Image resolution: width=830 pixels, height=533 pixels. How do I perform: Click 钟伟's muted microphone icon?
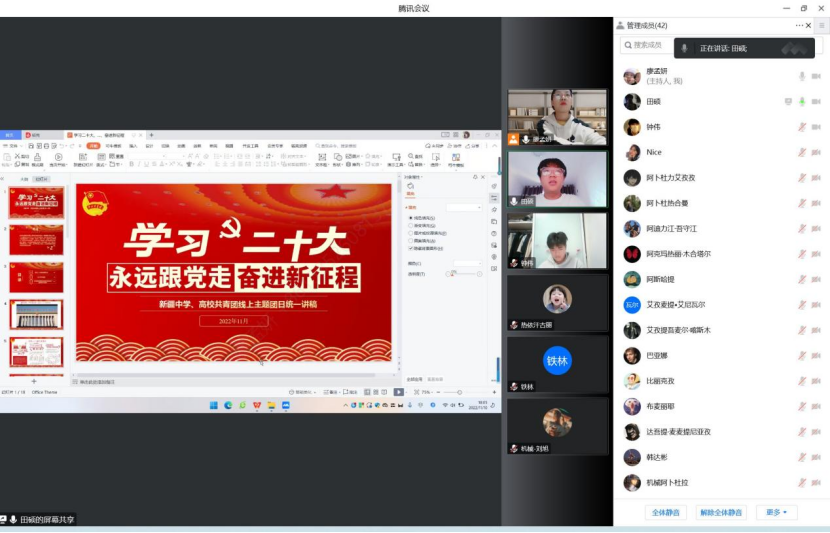802,127
